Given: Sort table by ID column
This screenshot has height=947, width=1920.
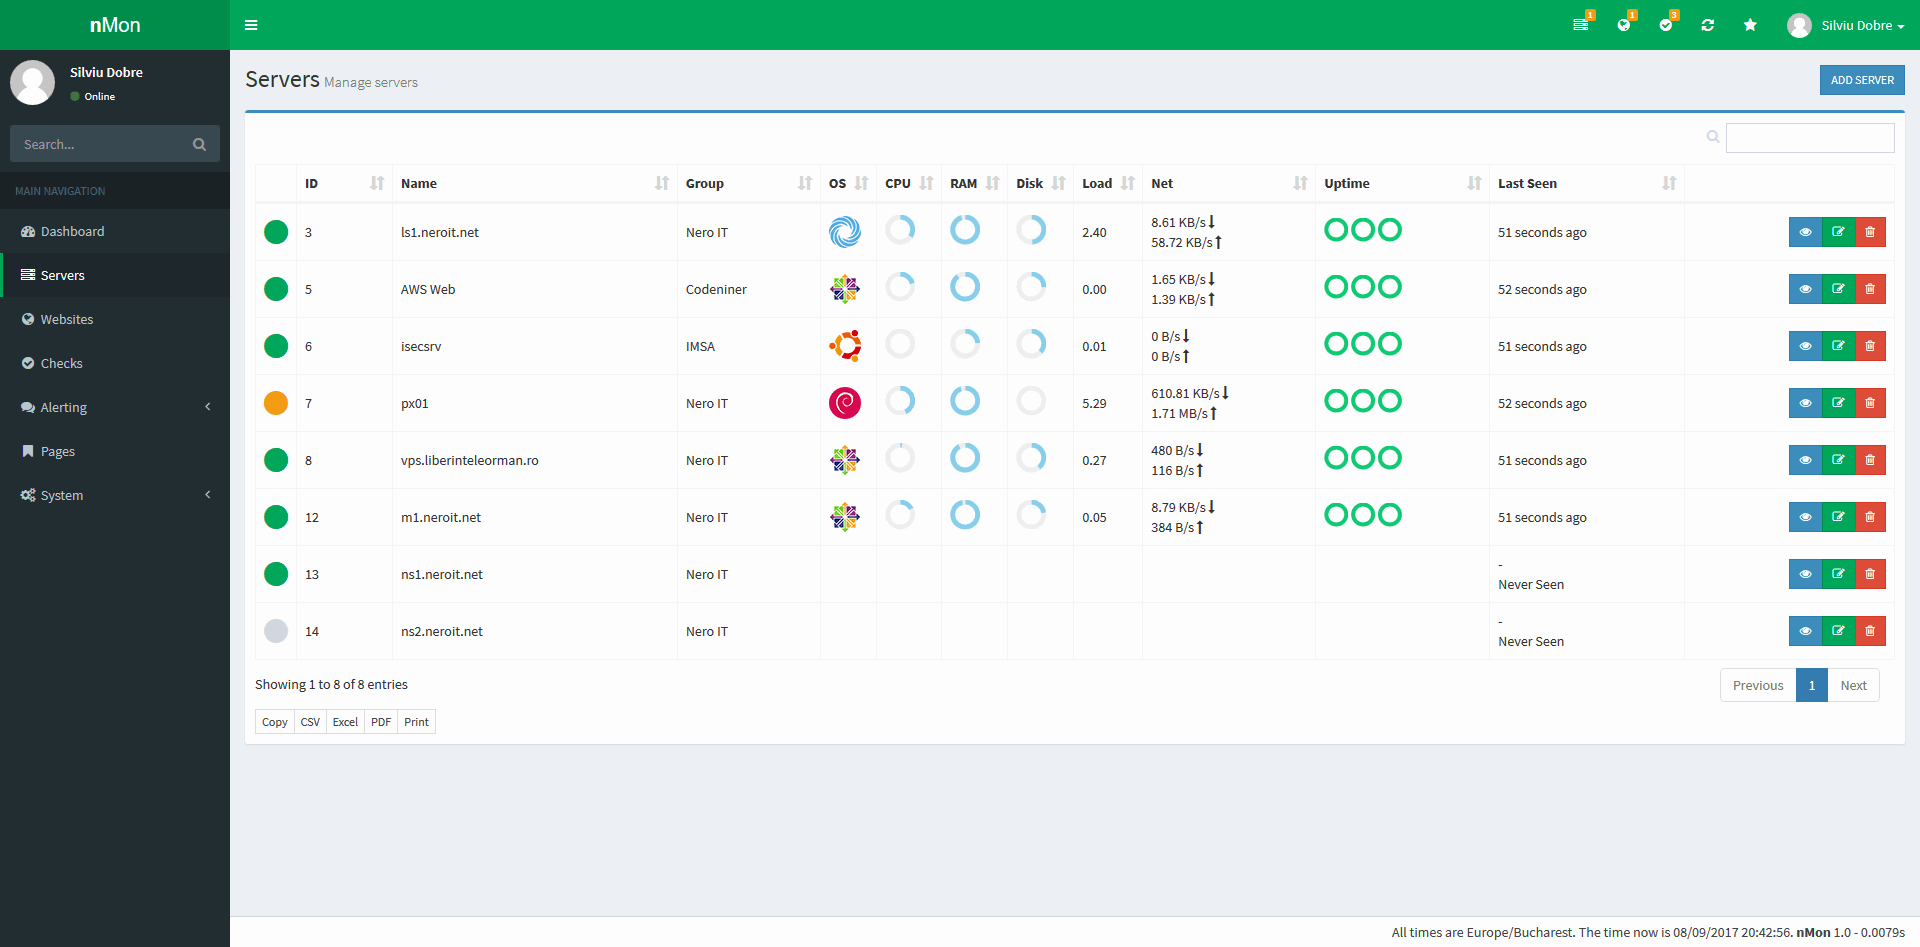Looking at the screenshot, I should pos(344,183).
